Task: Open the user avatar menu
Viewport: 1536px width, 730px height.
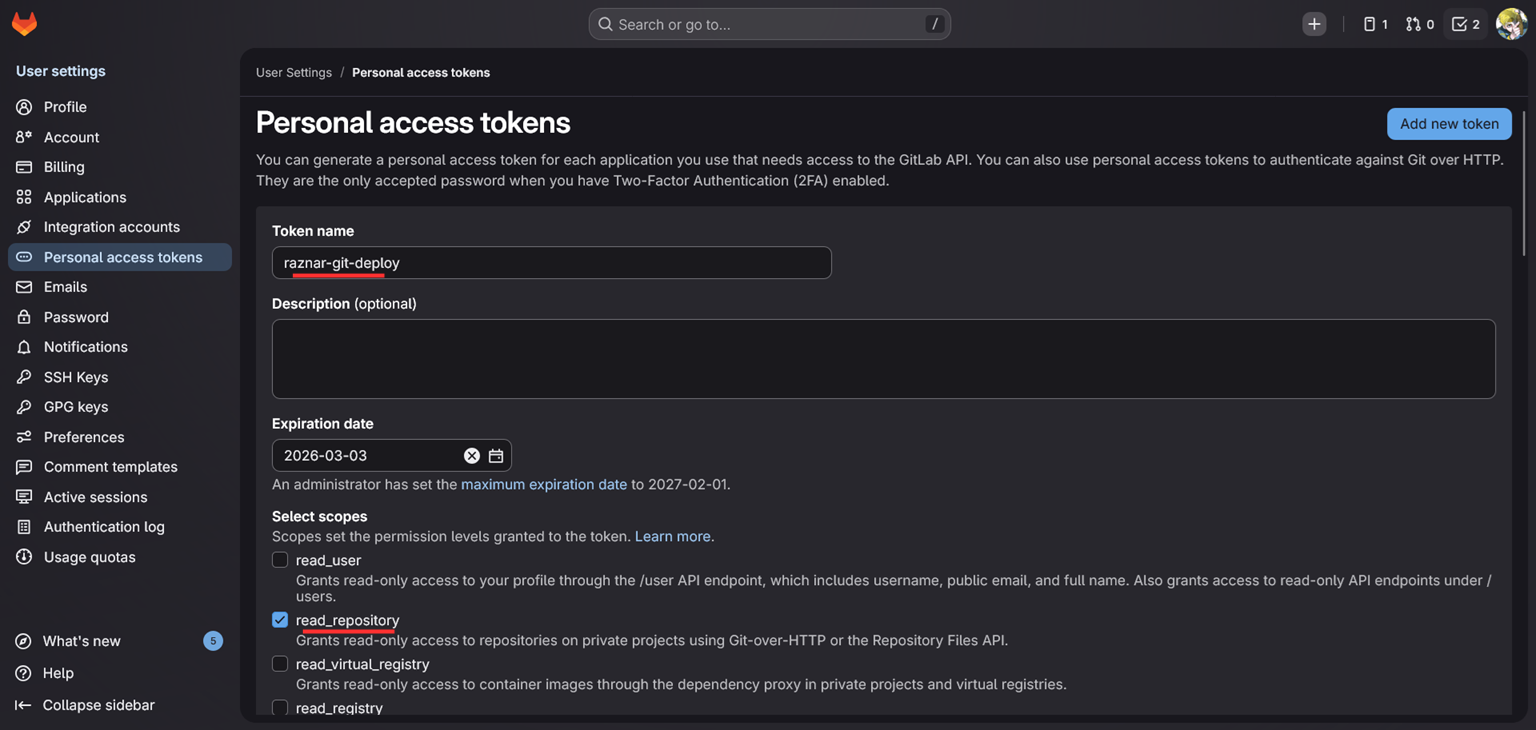Action: coord(1511,24)
